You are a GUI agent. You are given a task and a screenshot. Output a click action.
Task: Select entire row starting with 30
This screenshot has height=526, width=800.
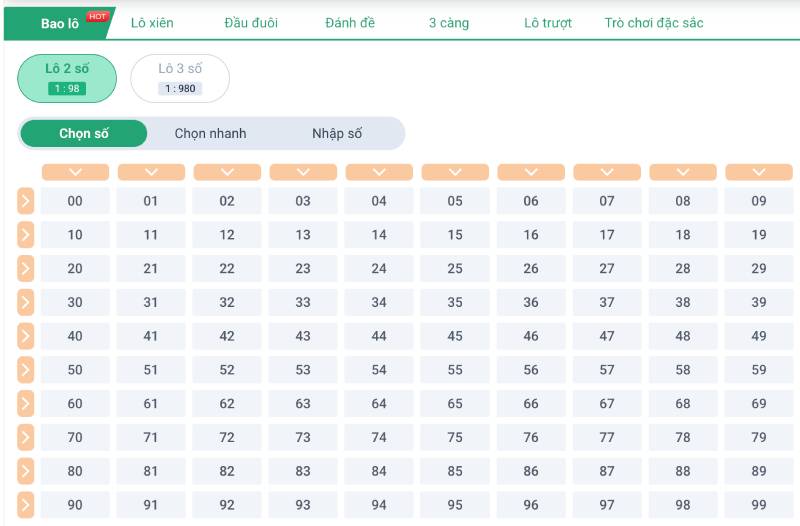(26, 302)
